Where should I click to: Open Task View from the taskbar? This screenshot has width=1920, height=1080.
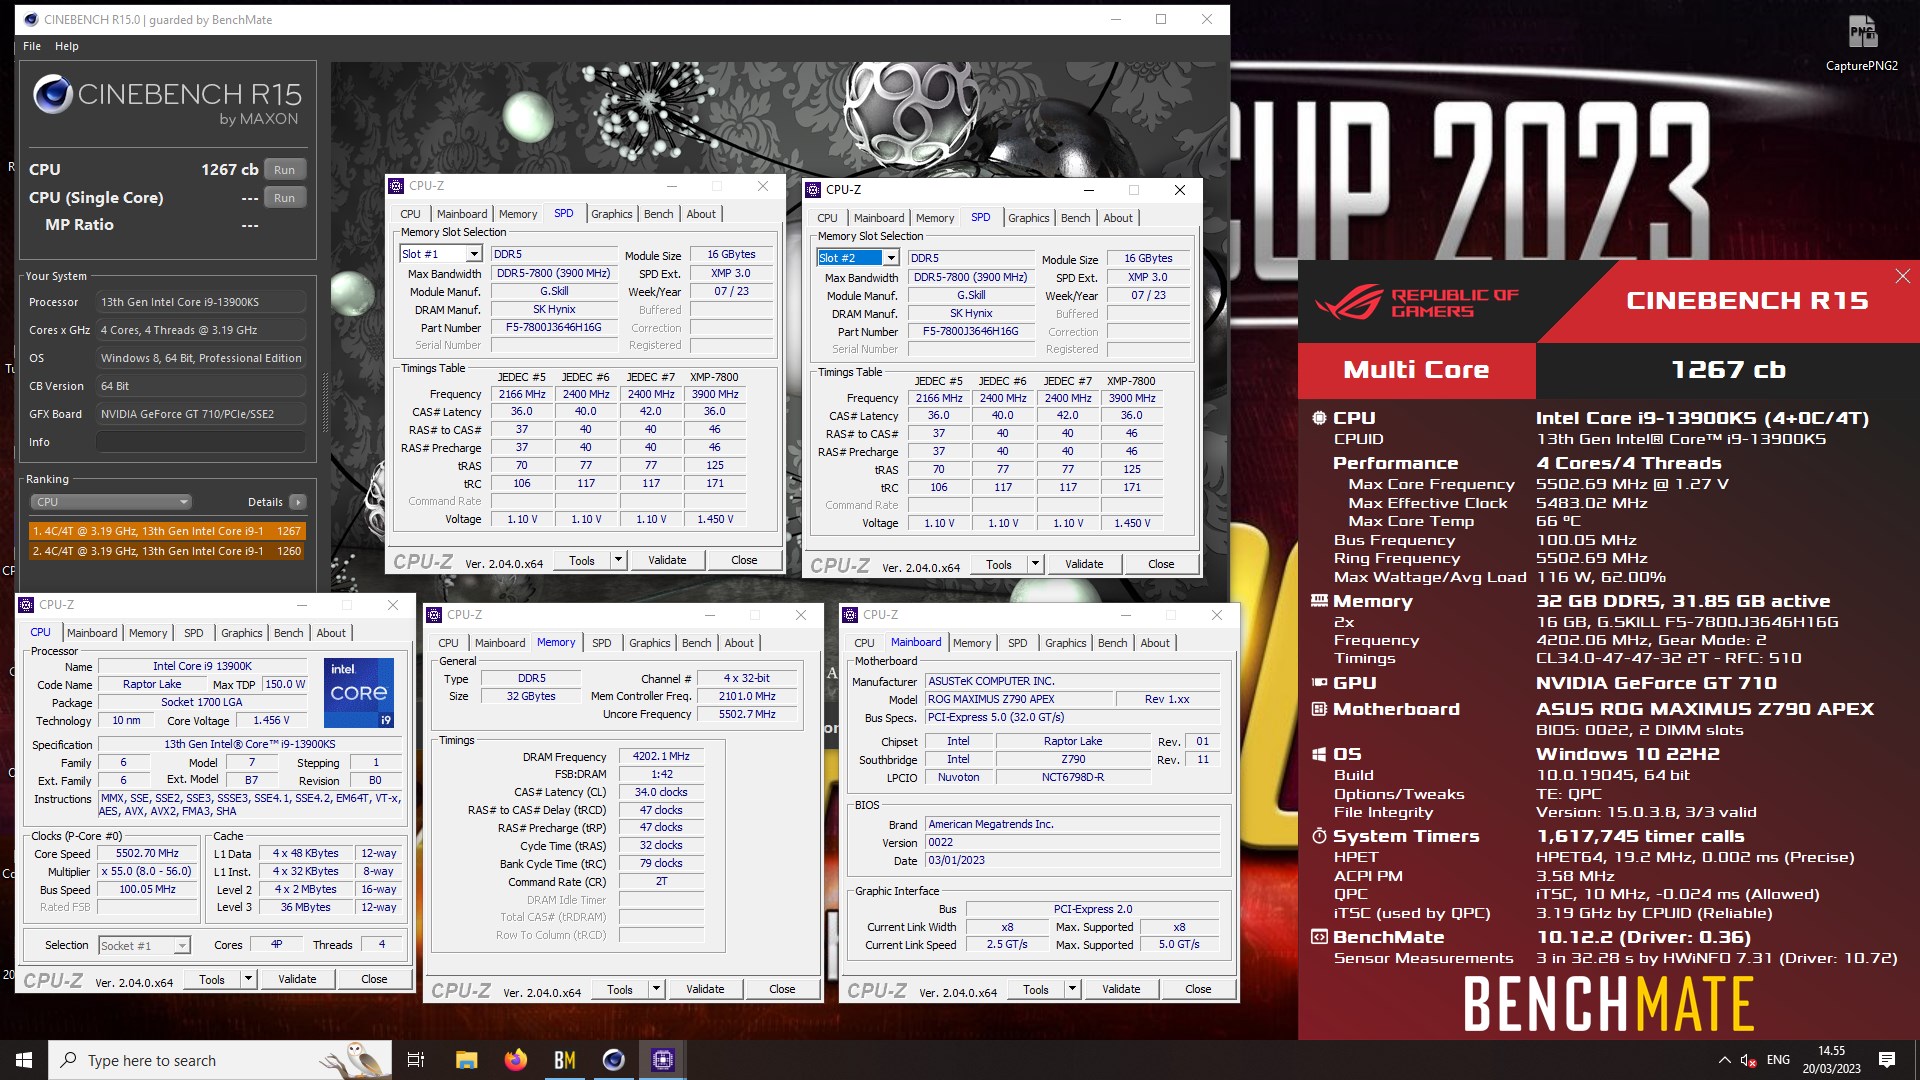tap(416, 1060)
